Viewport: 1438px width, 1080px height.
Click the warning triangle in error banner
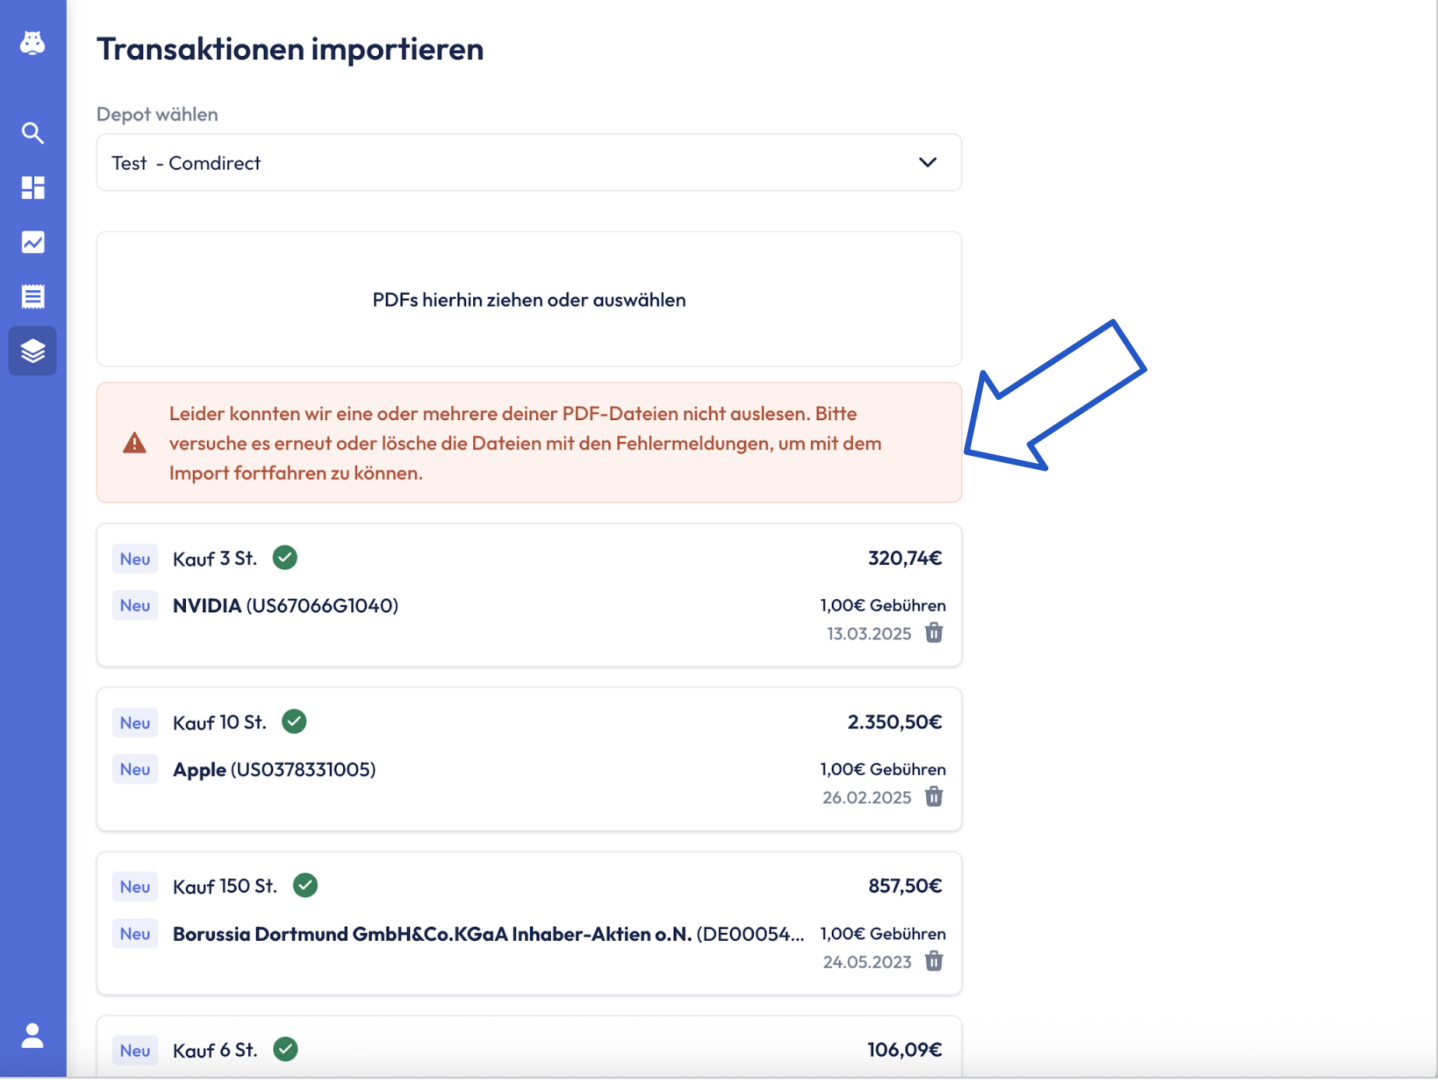tap(135, 443)
